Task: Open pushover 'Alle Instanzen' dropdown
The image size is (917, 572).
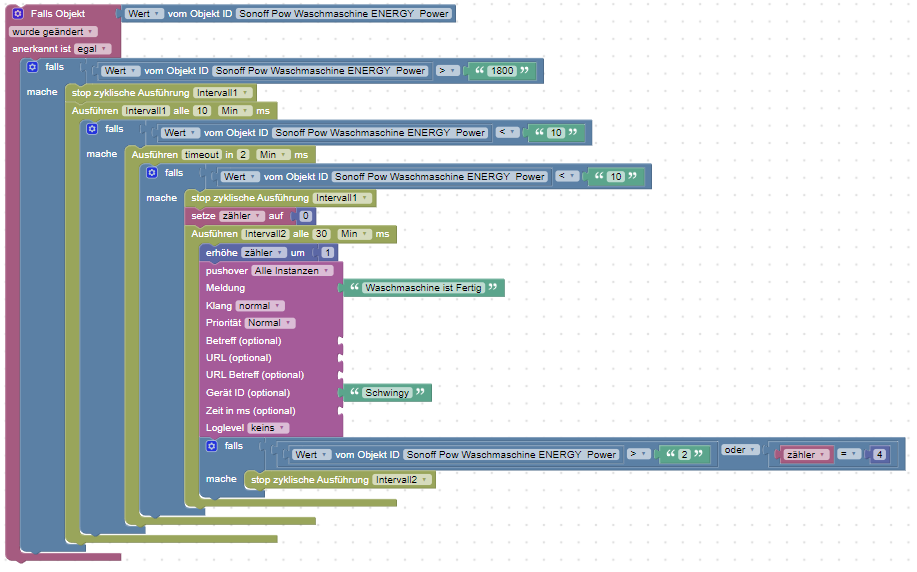Action: [x=292, y=271]
